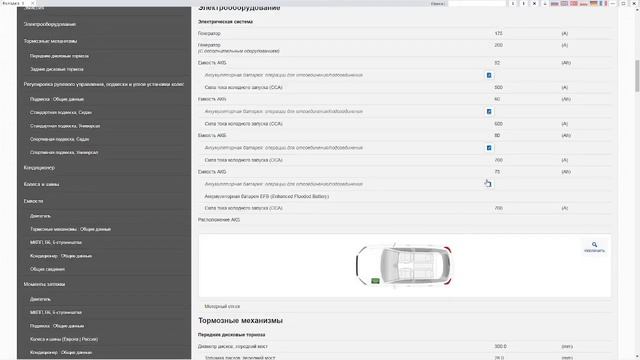640x360 pixels.
Task: Open Электрооборудование section in sidebar
Action: tap(50, 24)
